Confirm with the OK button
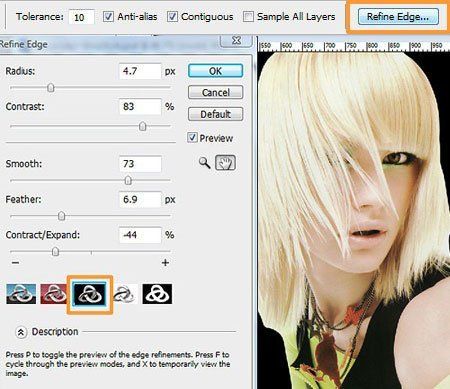 215,71
